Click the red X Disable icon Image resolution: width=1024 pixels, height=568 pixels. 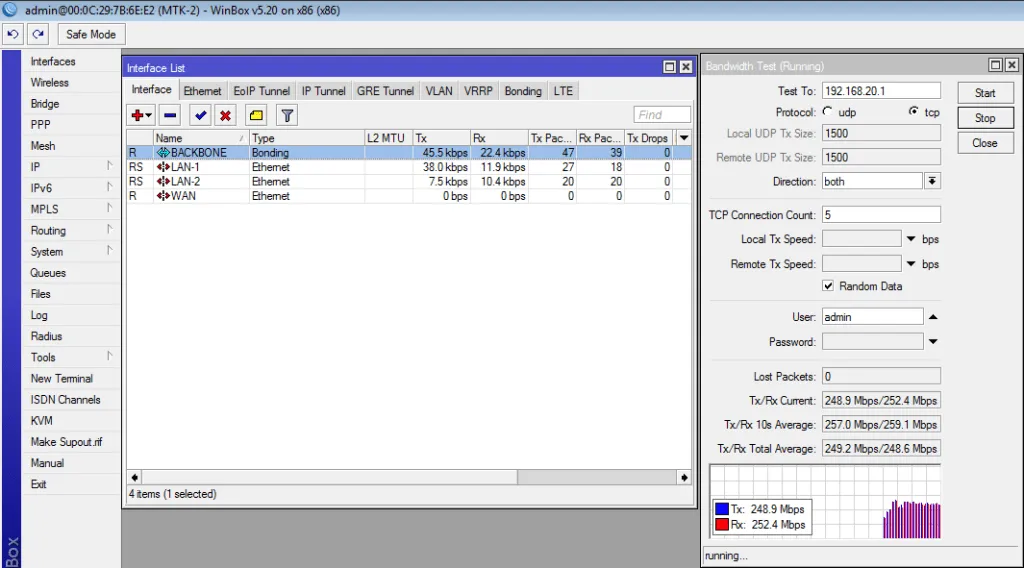225,116
